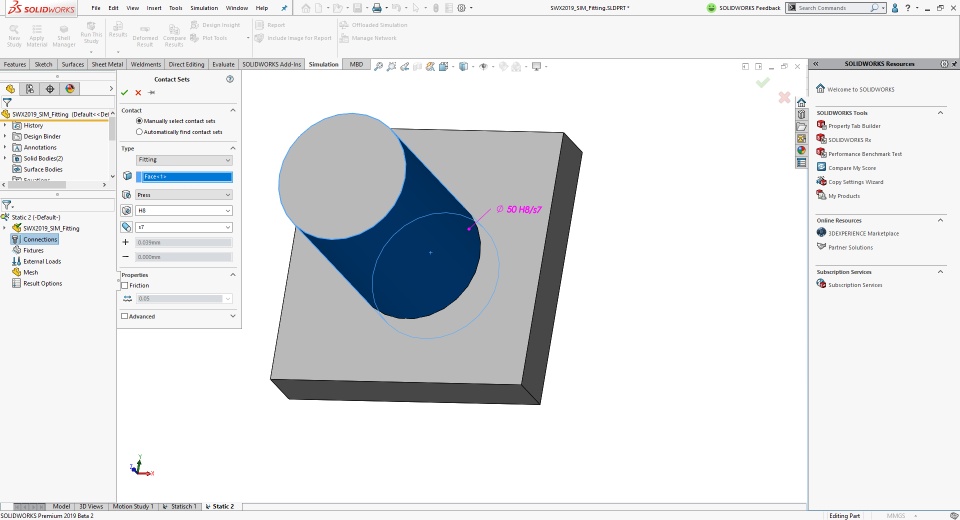Open the DisplayManager color ball tab
This screenshot has height=520, width=960.
click(70, 89)
